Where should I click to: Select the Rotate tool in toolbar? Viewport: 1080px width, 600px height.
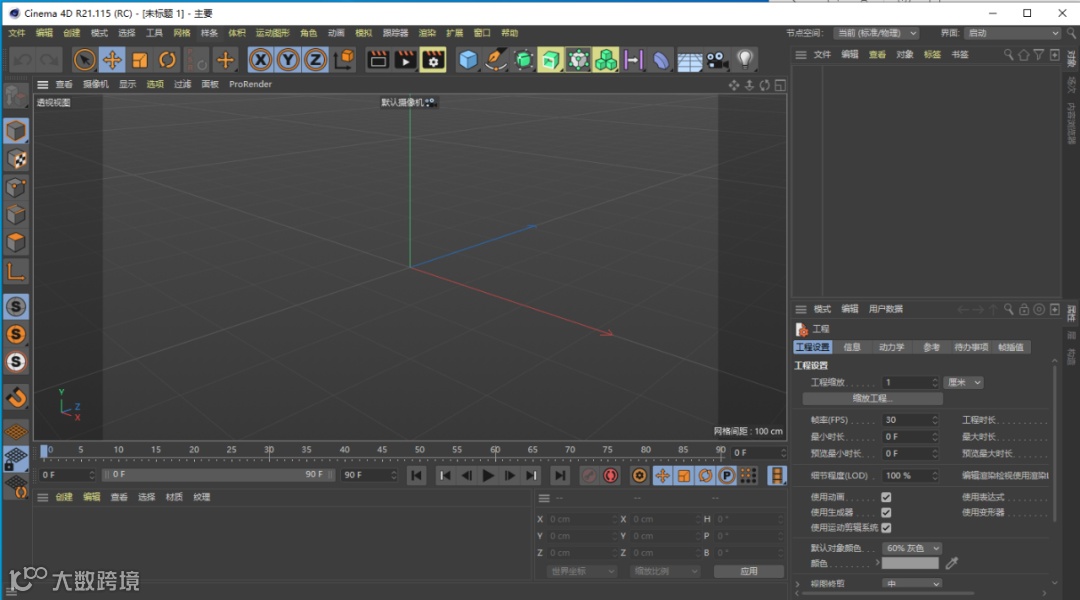point(167,60)
